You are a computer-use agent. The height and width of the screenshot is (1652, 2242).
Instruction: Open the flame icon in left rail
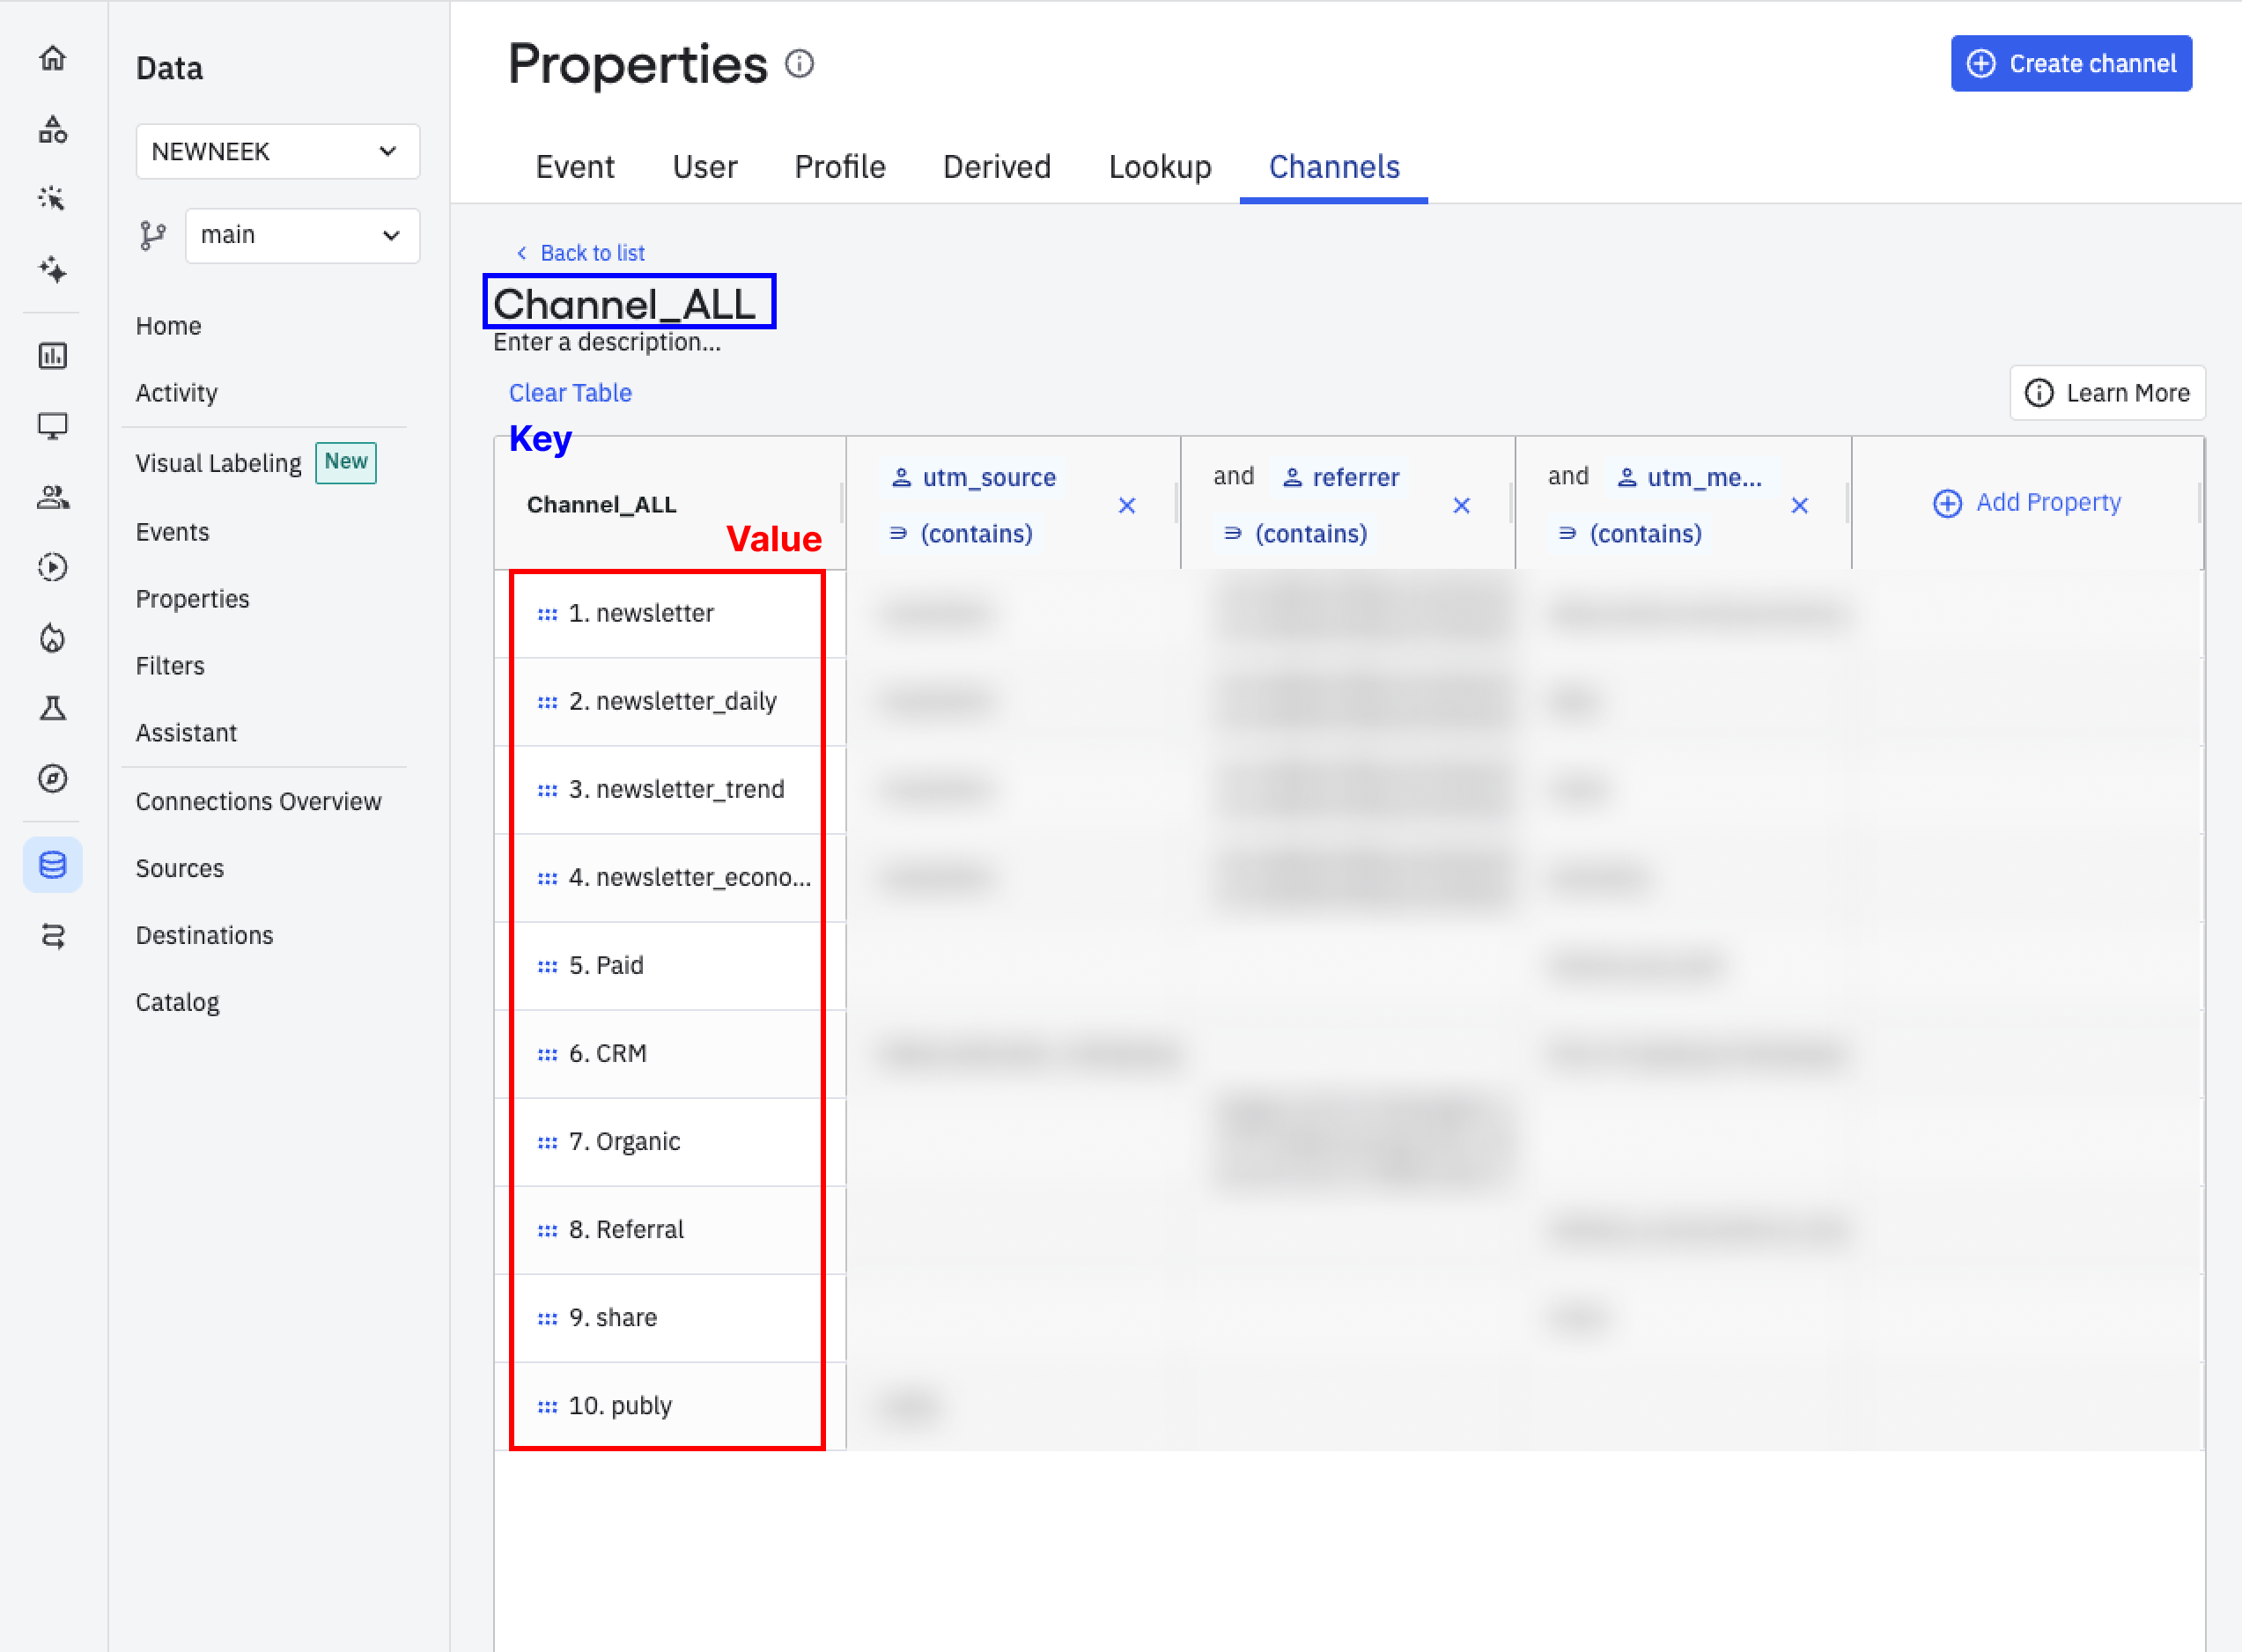(53, 638)
